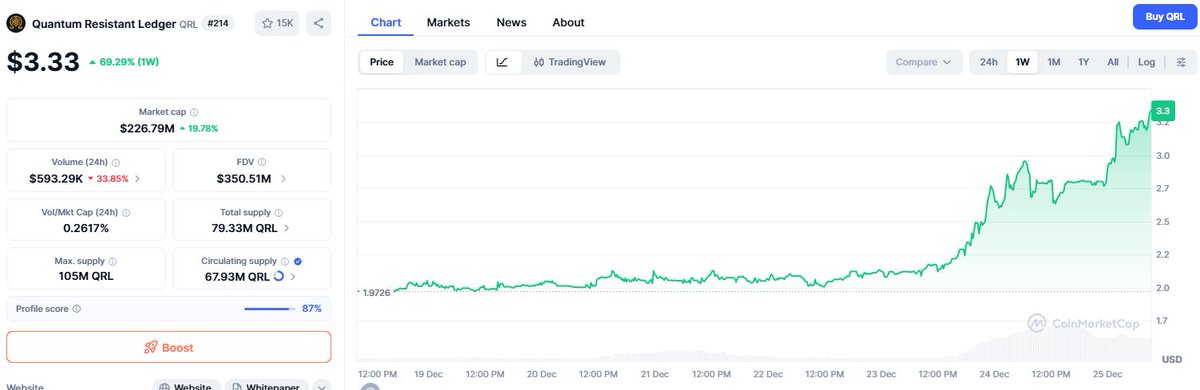
Task: Click the Quantum Resistant Ledger coin logo
Action: 16,22
